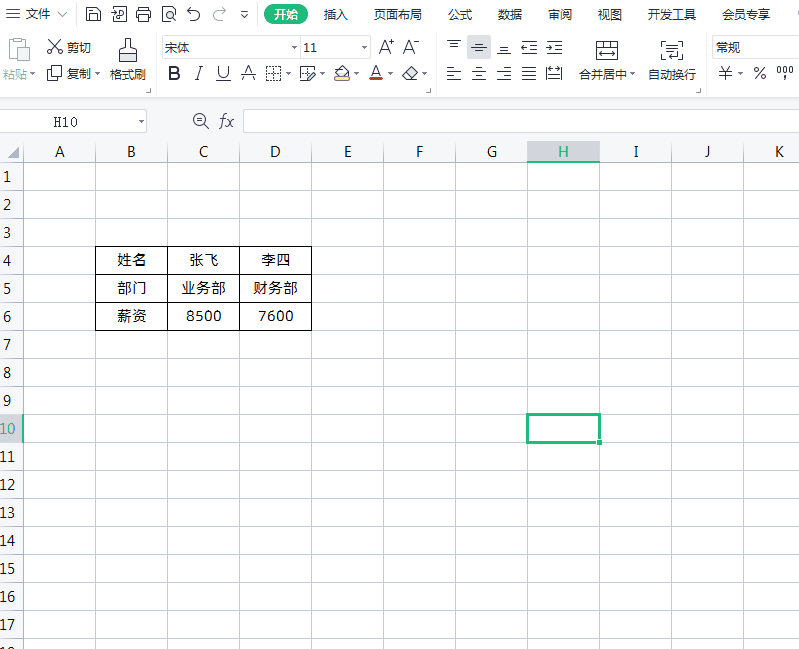Screen dimensions: 799x649
Task: Click the decrease indent icon
Action: point(529,47)
